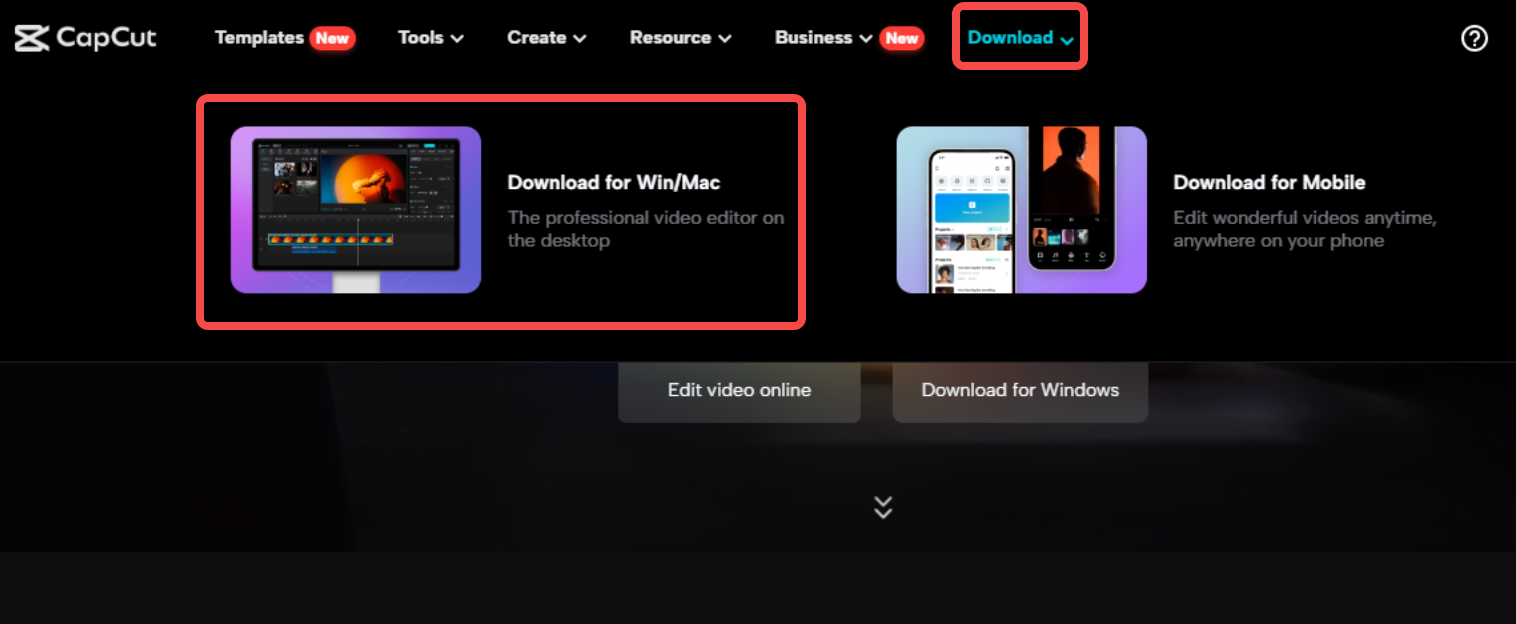Click the double down arrow icon
The height and width of the screenshot is (624, 1516).
click(x=882, y=507)
